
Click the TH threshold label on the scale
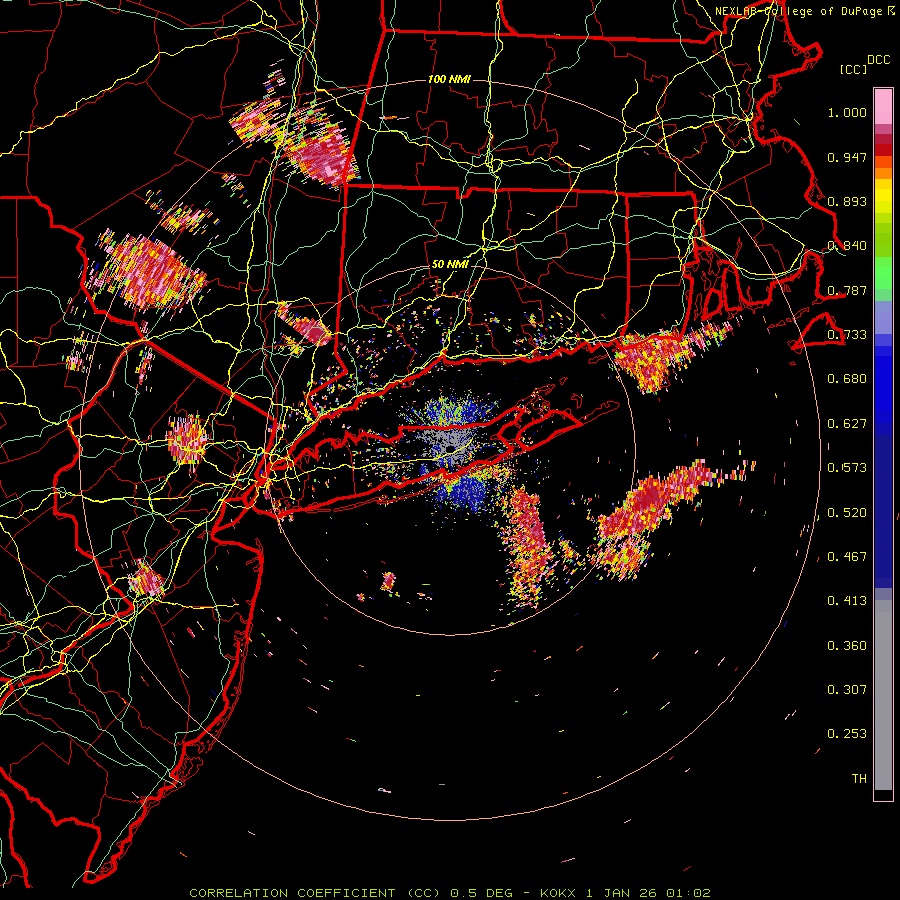[859, 779]
